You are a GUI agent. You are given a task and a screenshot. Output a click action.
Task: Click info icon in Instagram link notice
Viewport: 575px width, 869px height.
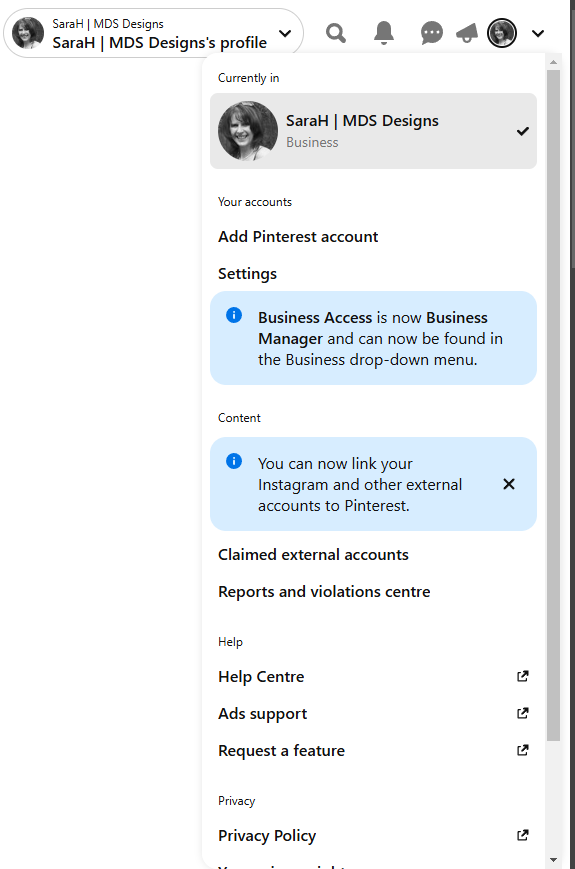coord(234,461)
